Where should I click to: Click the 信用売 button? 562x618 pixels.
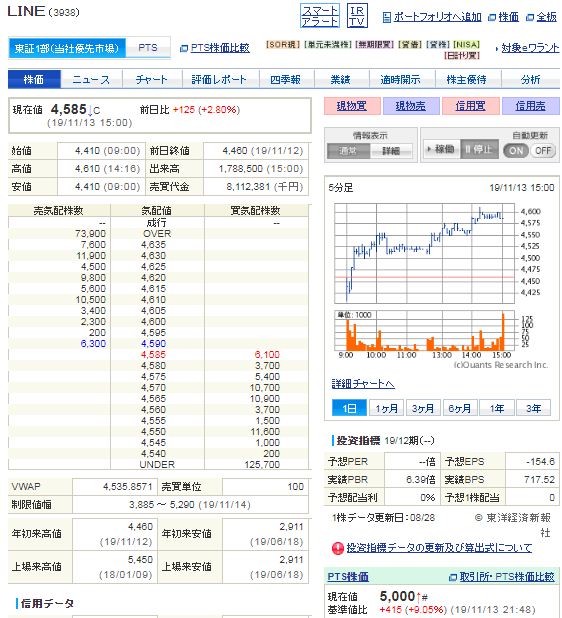[x=530, y=106]
